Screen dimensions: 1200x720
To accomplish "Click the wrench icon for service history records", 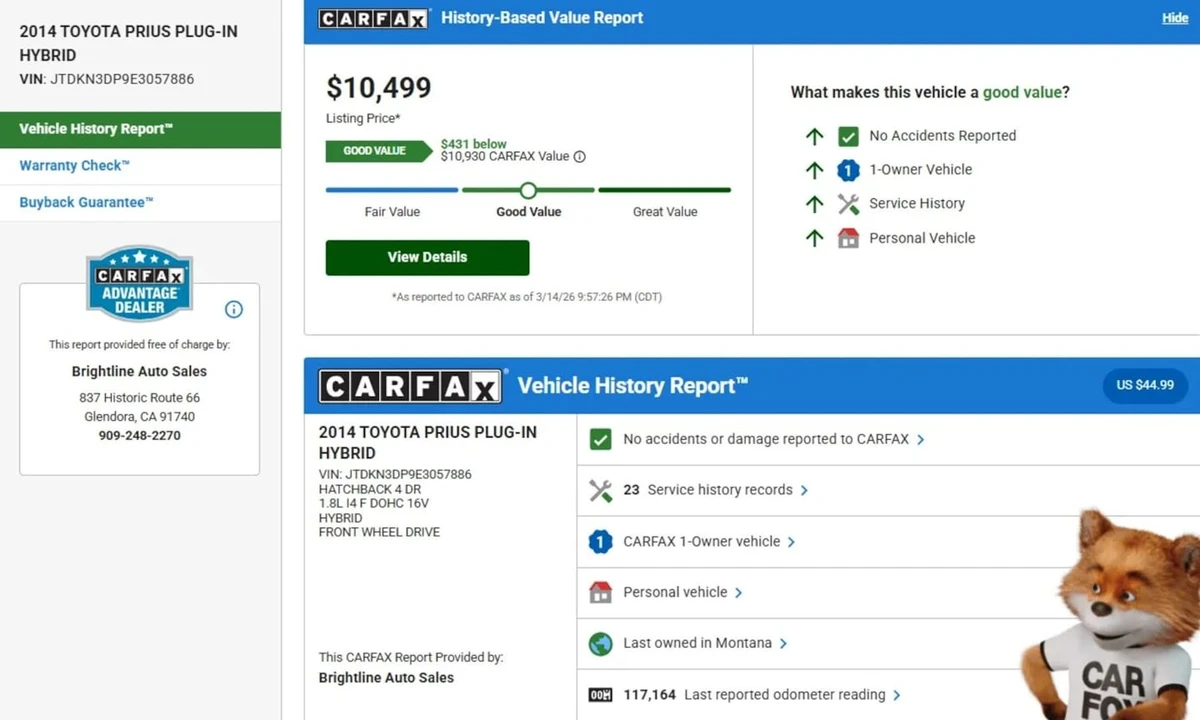I will point(600,490).
